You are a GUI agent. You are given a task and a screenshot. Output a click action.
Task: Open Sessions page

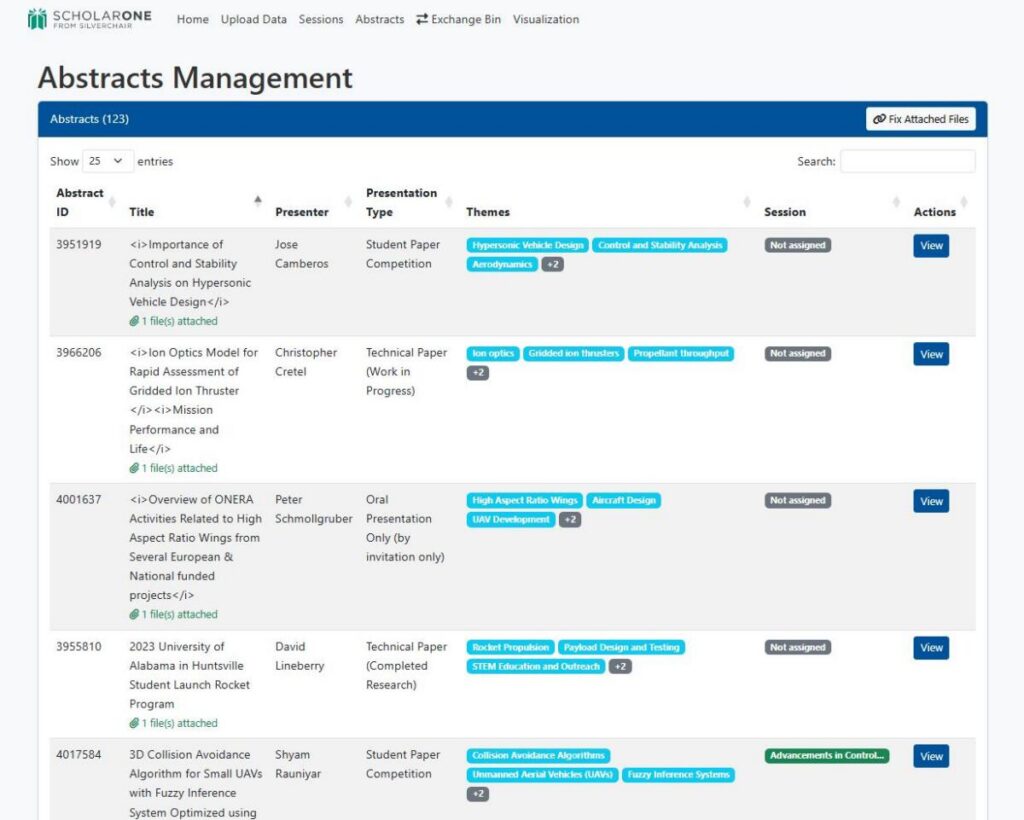pos(321,20)
